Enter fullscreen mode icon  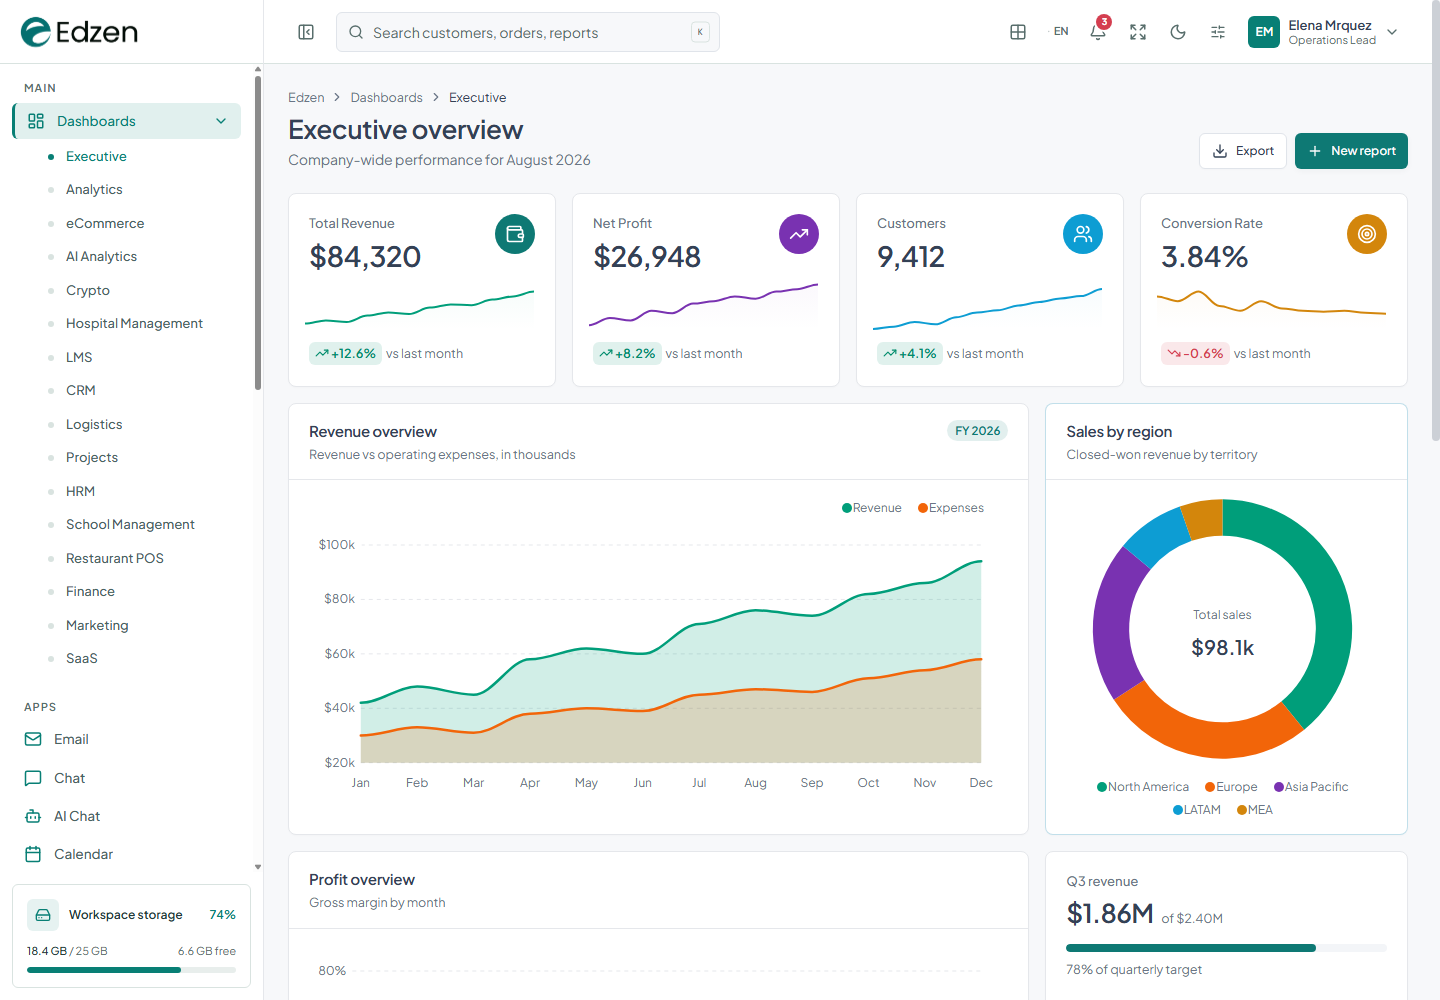click(1138, 32)
